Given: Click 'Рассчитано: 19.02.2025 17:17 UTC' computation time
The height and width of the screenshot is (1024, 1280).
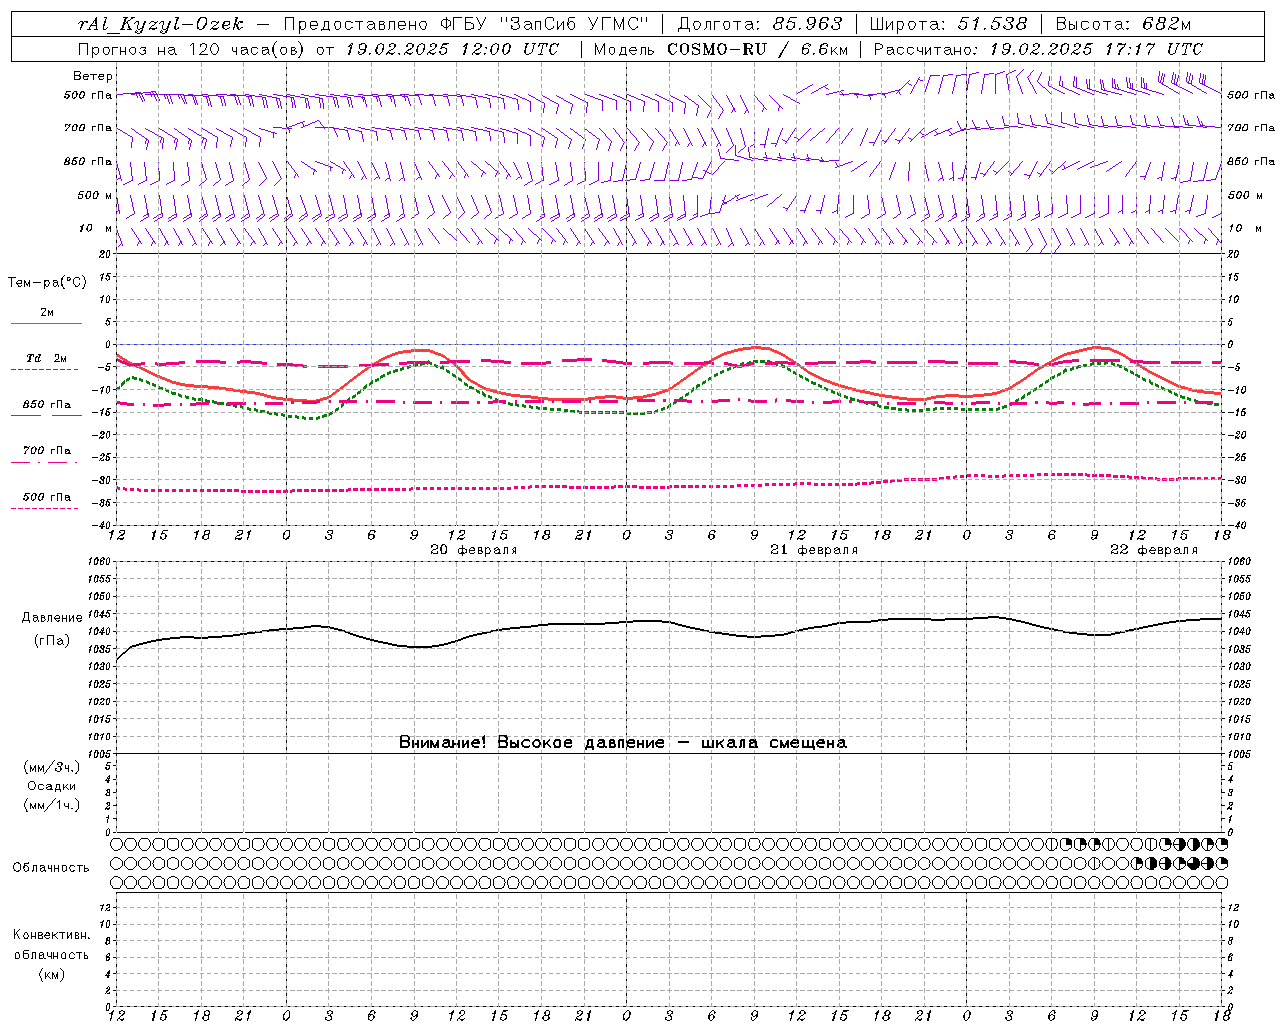Looking at the screenshot, I should (x=1038, y=49).
